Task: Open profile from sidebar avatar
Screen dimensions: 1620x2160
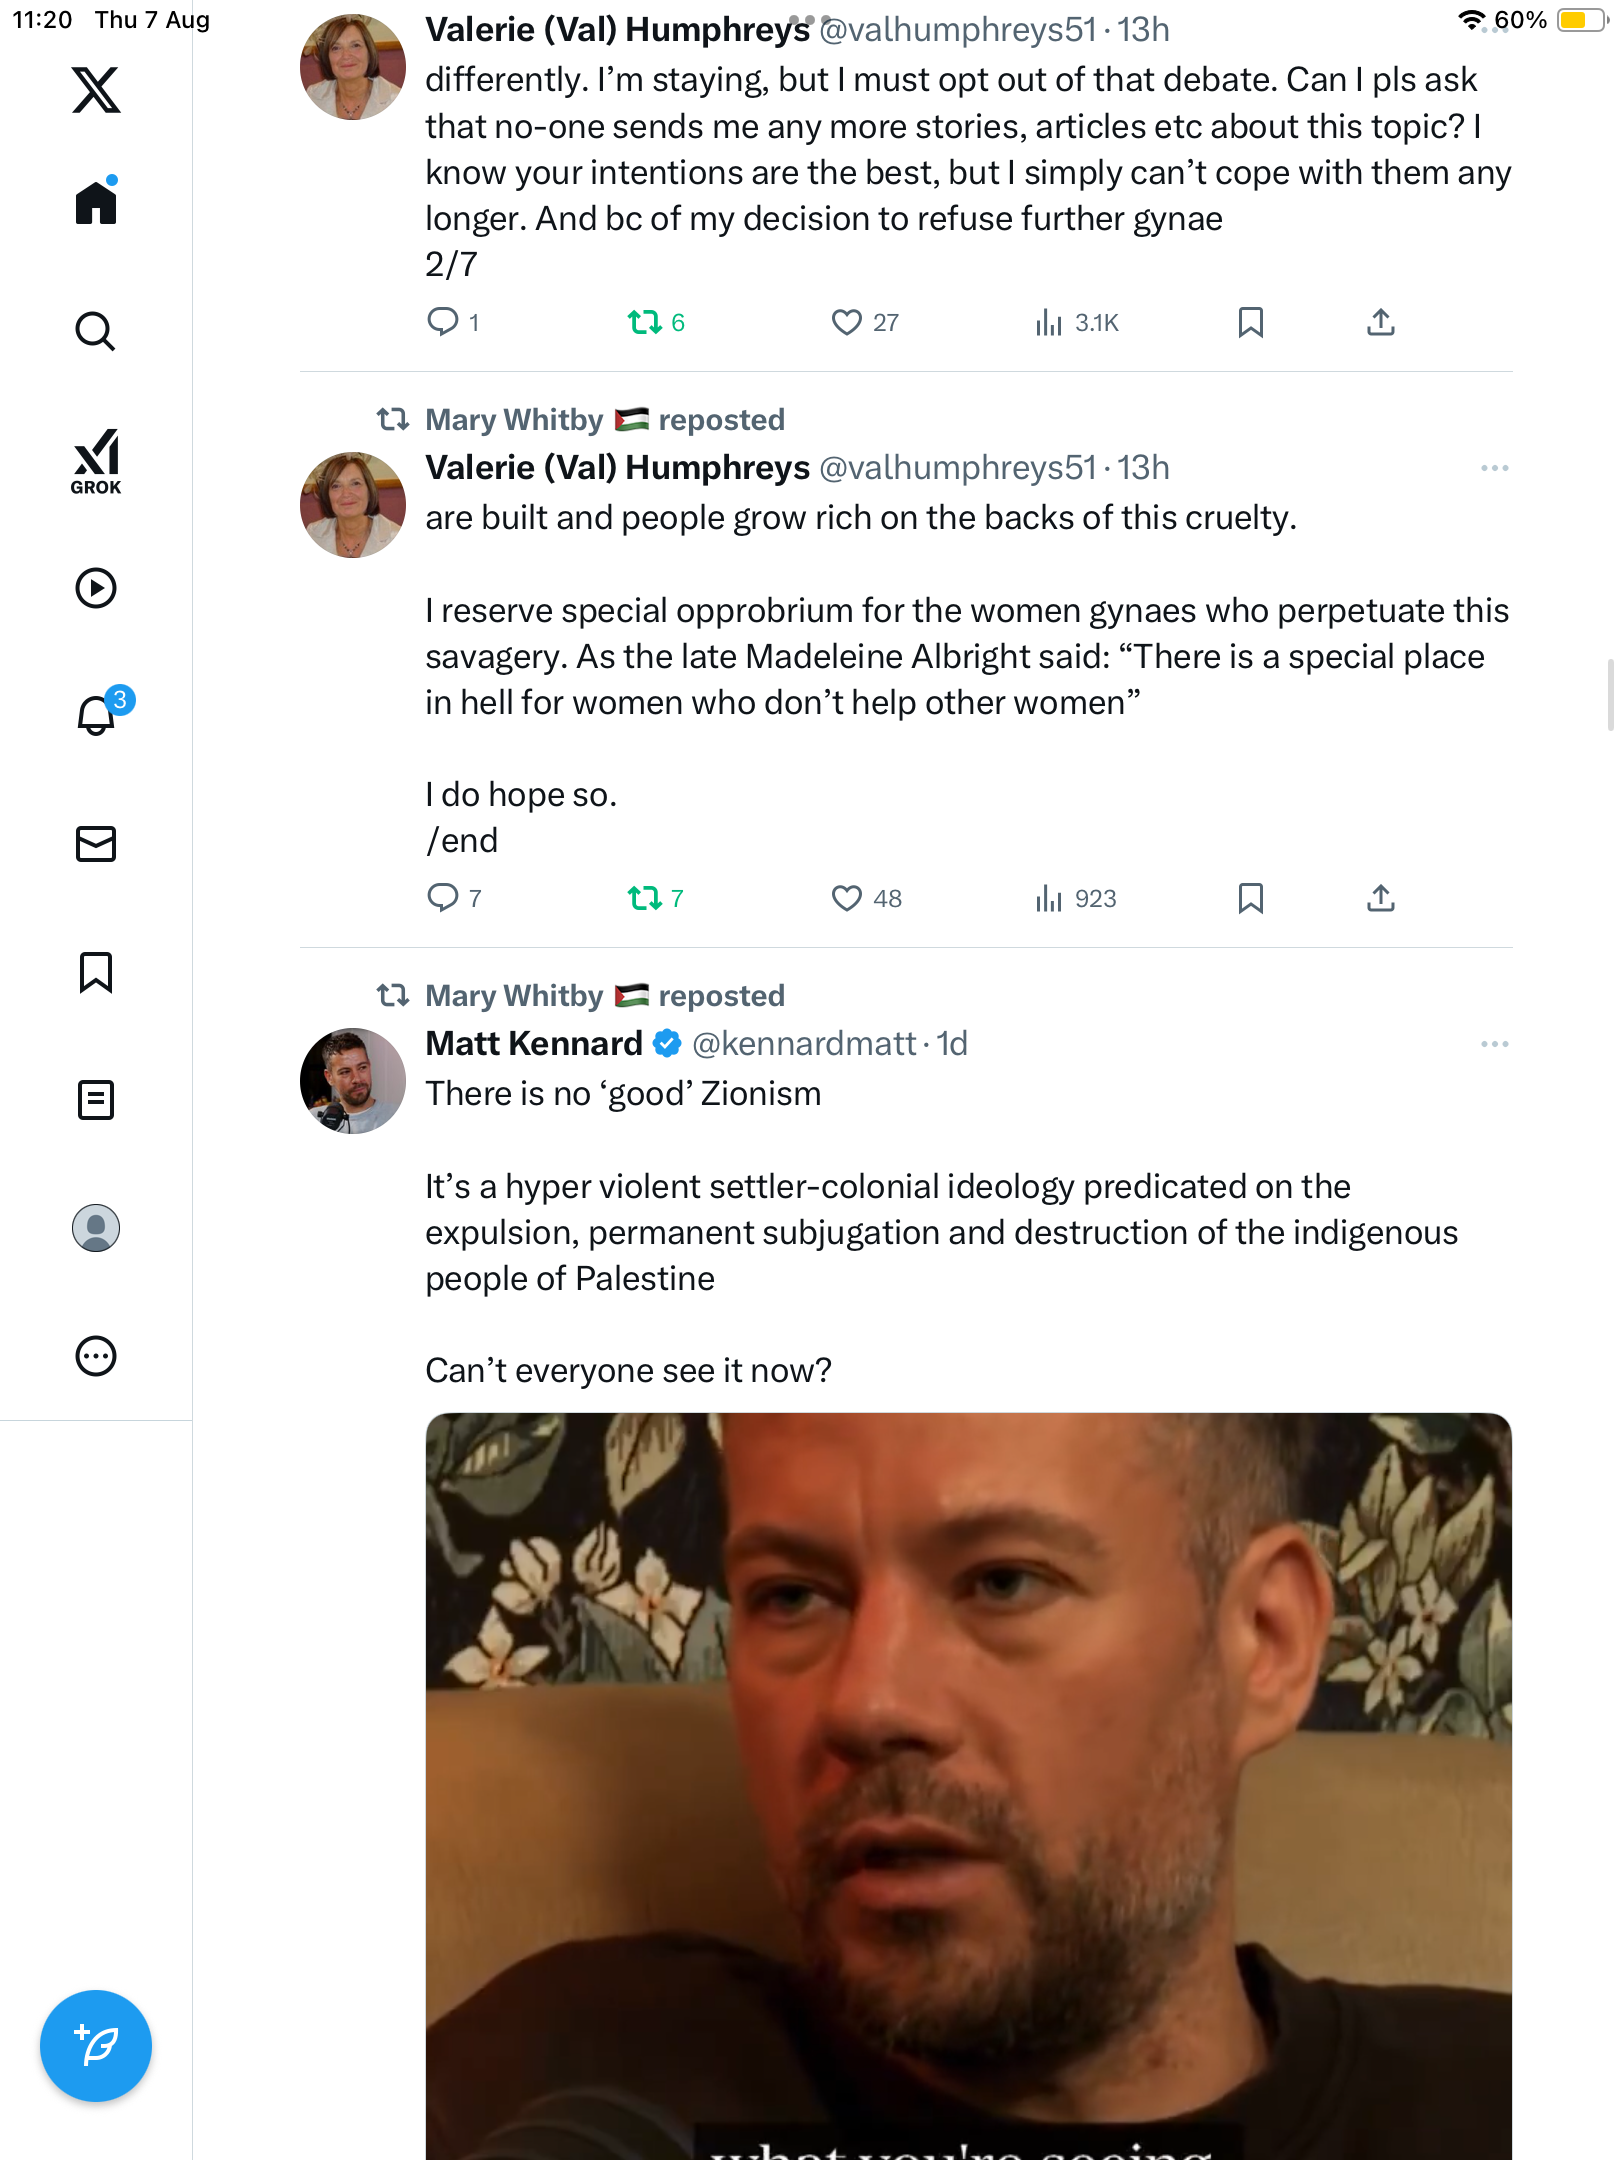Action: coord(96,1228)
